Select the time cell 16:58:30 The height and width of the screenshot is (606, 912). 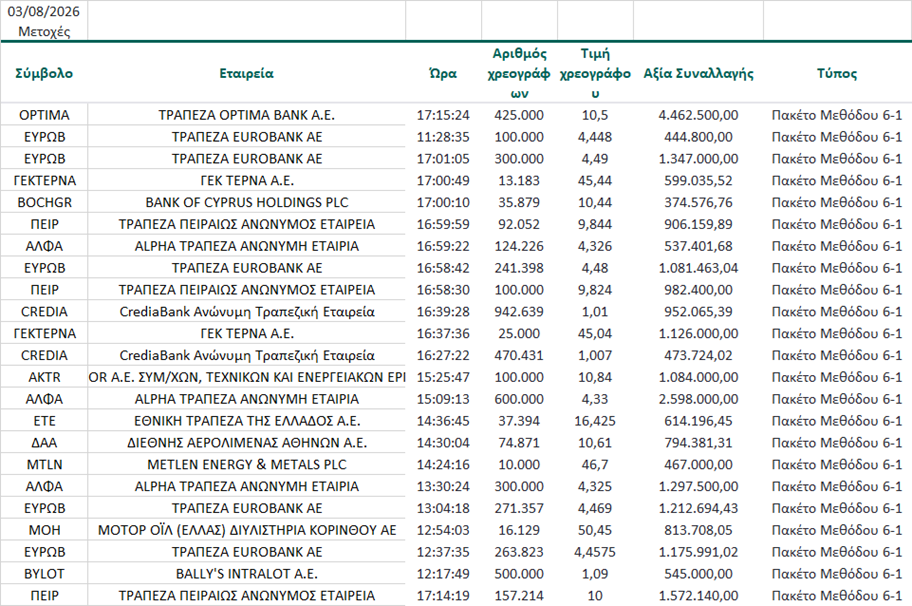pyautogui.click(x=443, y=290)
